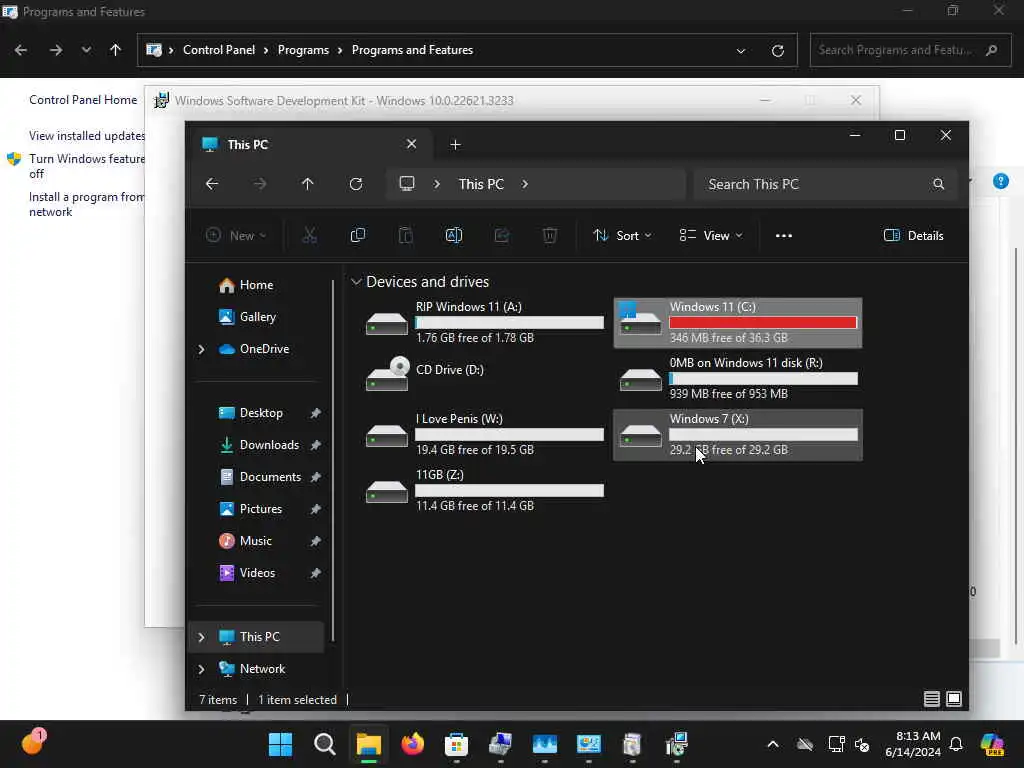Viewport: 1024px width, 768px height.
Task: Open Gallery in the navigation pane
Action: (247, 317)
